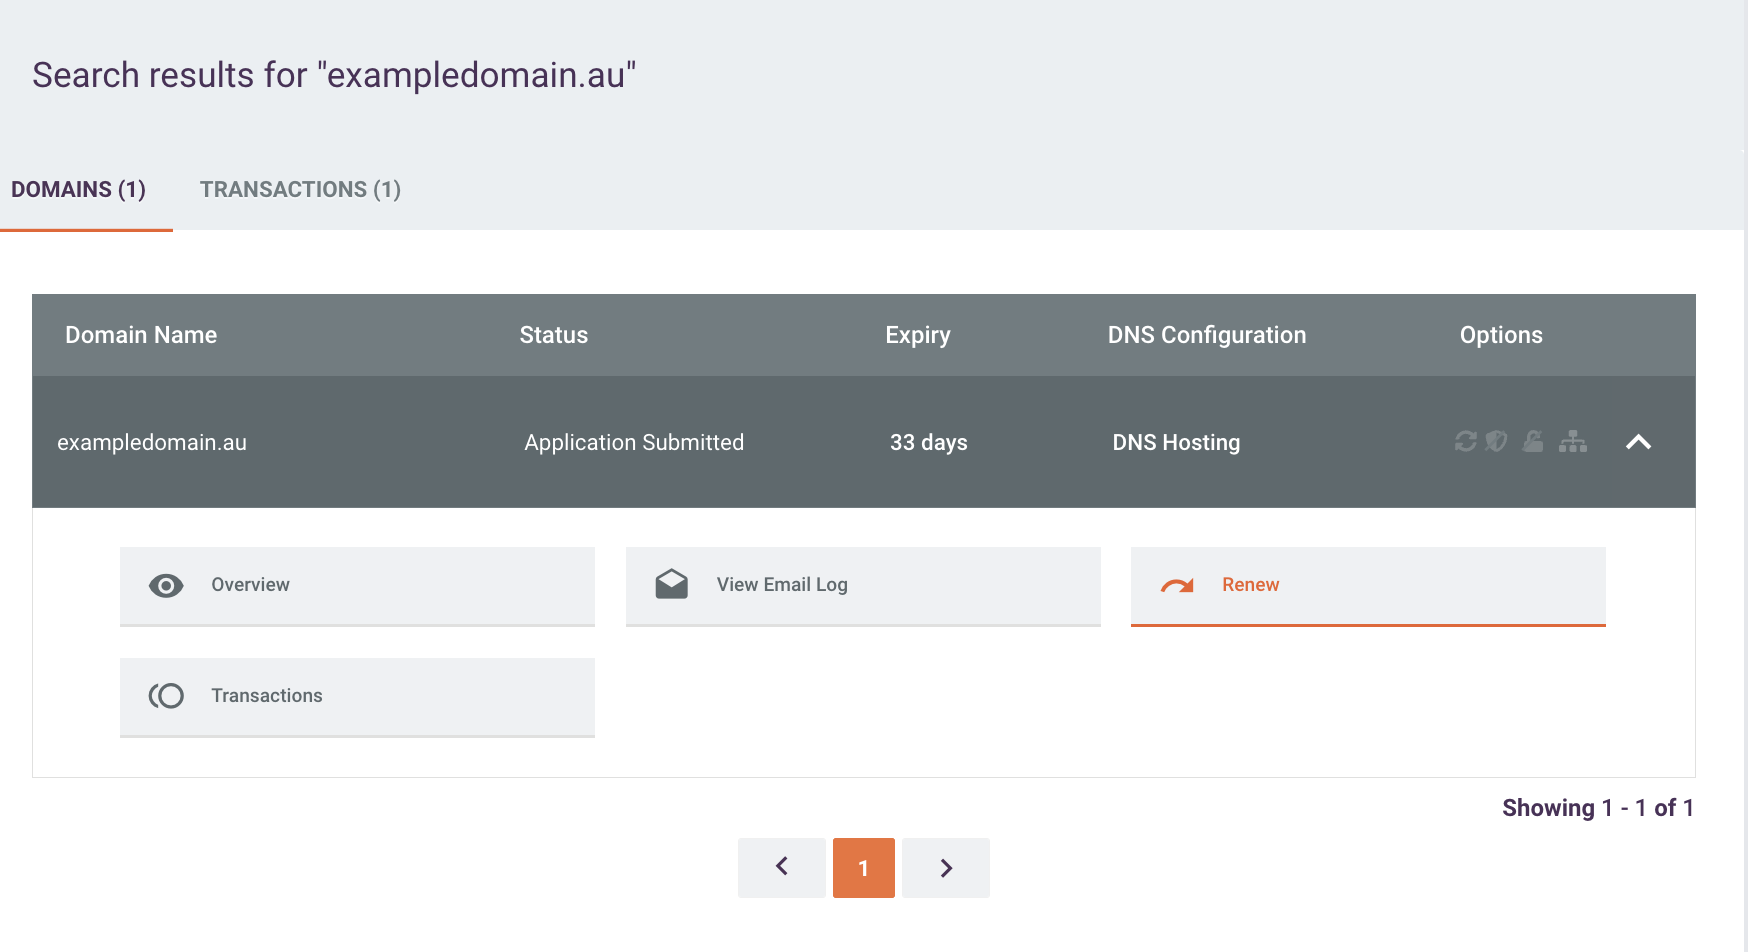Image resolution: width=1748 pixels, height=952 pixels.
Task: Click the Renew button
Action: (1368, 586)
